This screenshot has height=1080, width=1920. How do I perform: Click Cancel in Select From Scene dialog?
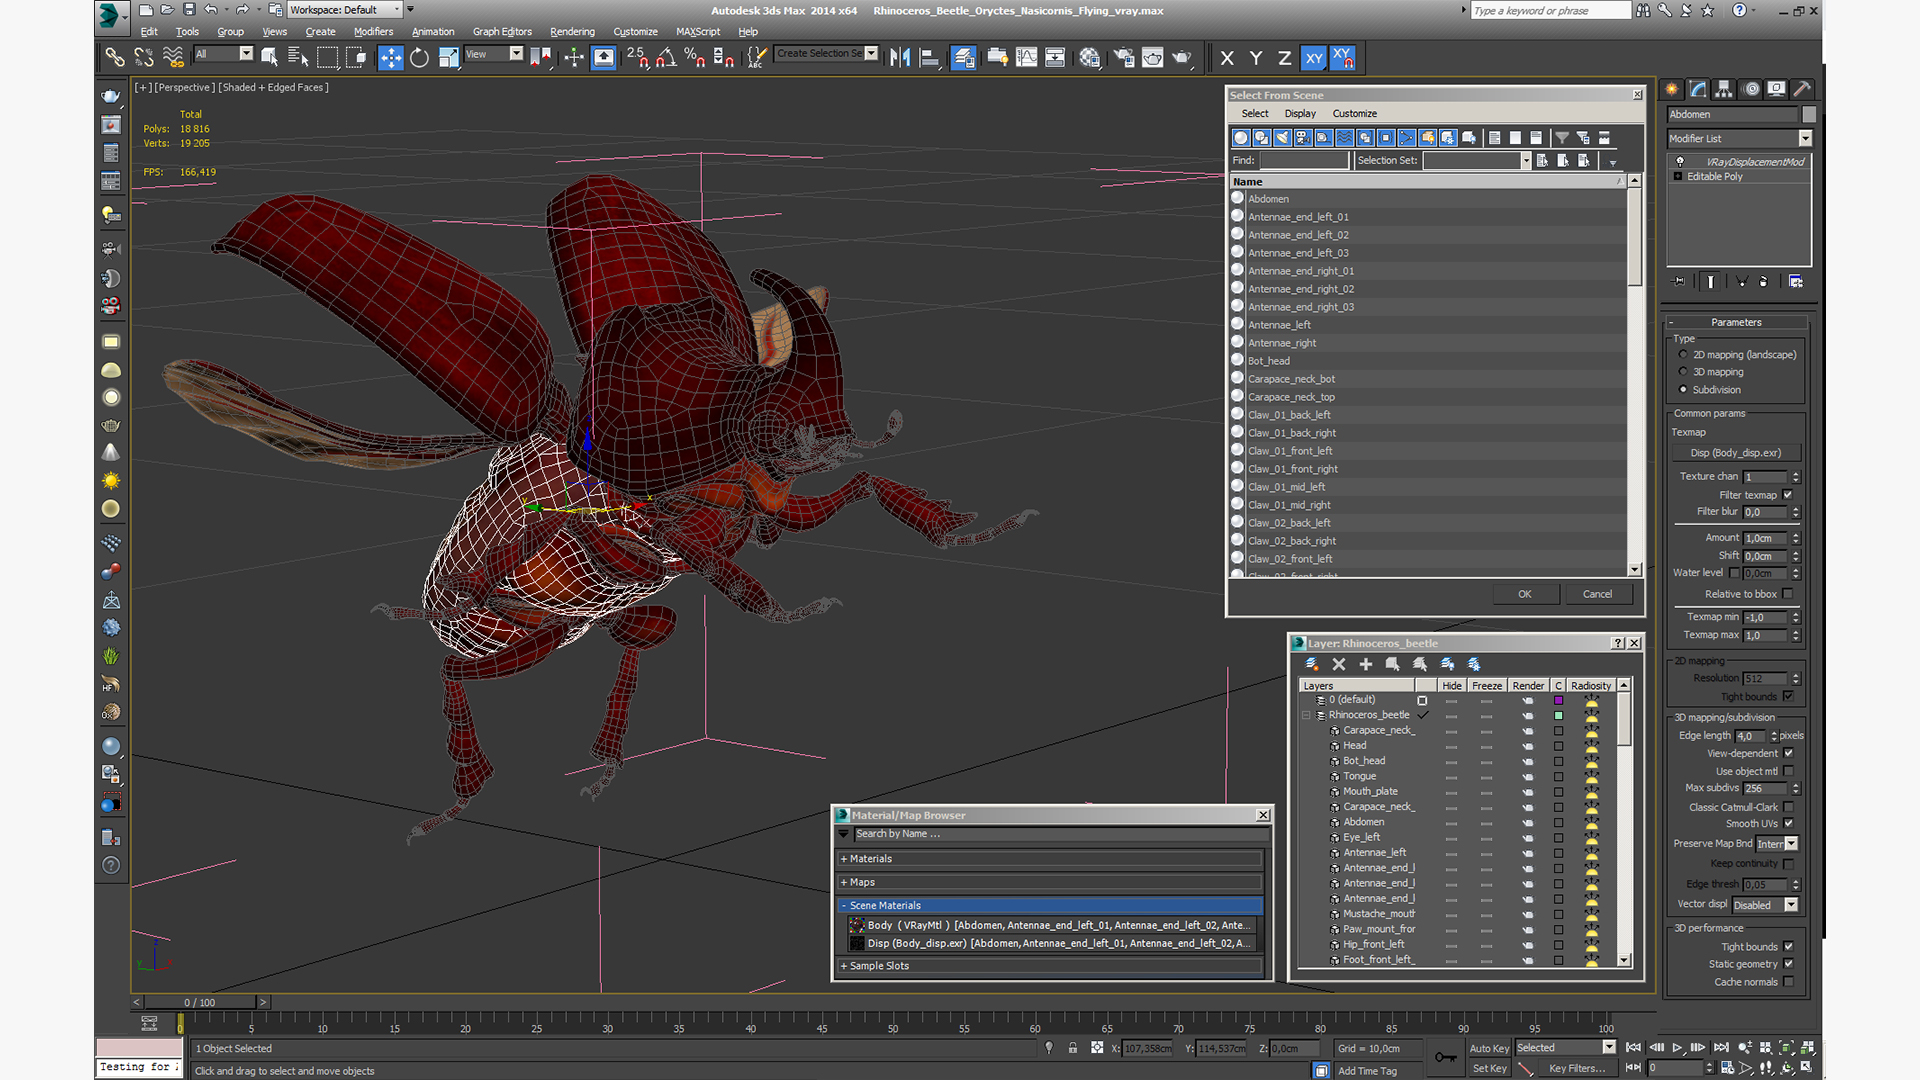click(x=1597, y=594)
